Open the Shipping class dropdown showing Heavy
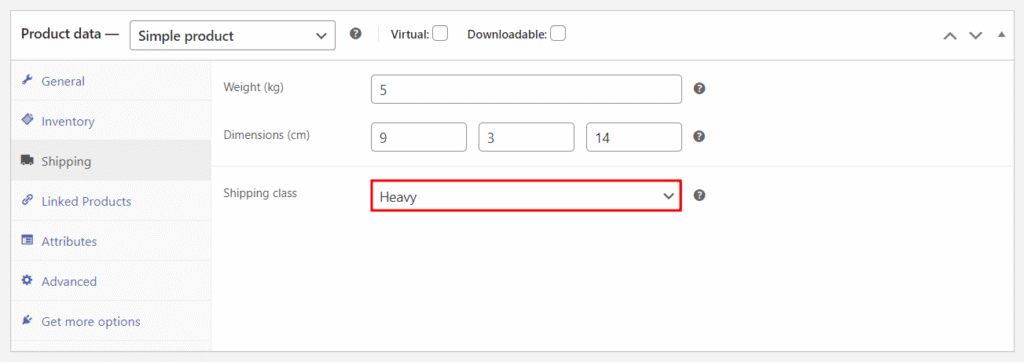Viewport: 1024px width, 362px height. (x=526, y=196)
